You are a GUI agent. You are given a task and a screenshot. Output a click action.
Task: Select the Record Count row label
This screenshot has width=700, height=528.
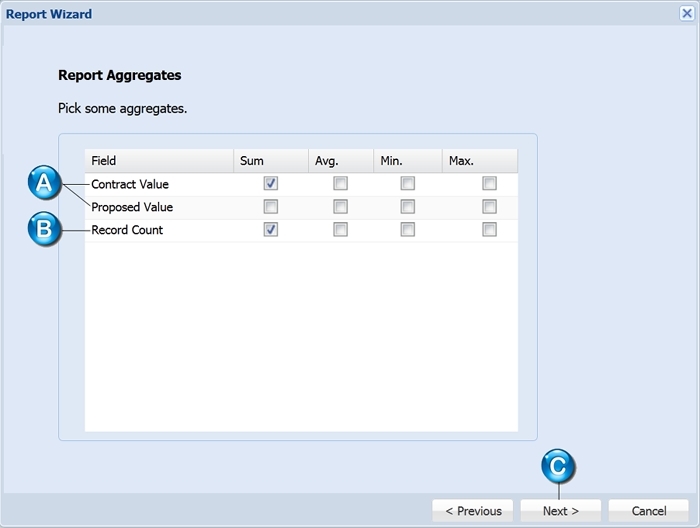pos(127,230)
